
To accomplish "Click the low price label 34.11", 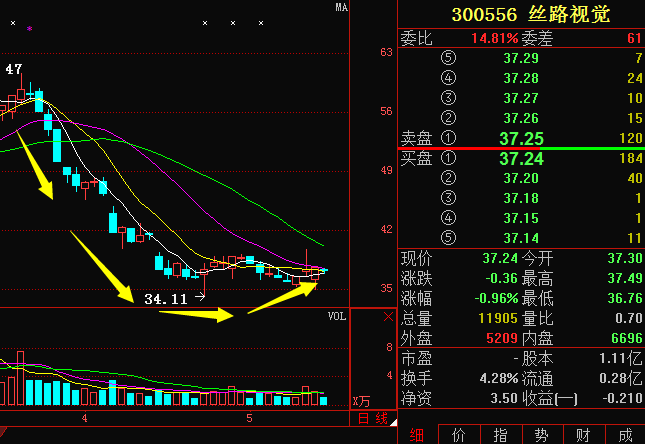I will 166,299.
